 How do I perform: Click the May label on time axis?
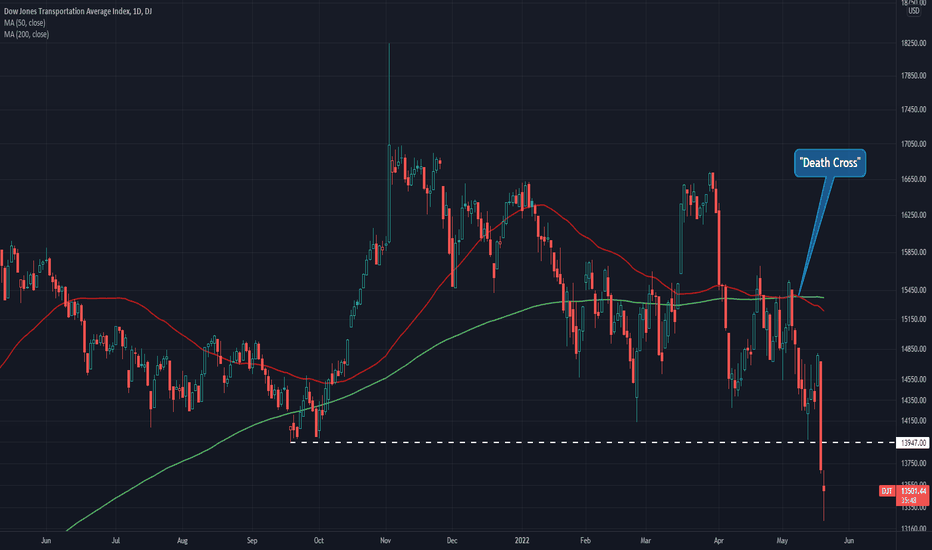click(x=782, y=540)
